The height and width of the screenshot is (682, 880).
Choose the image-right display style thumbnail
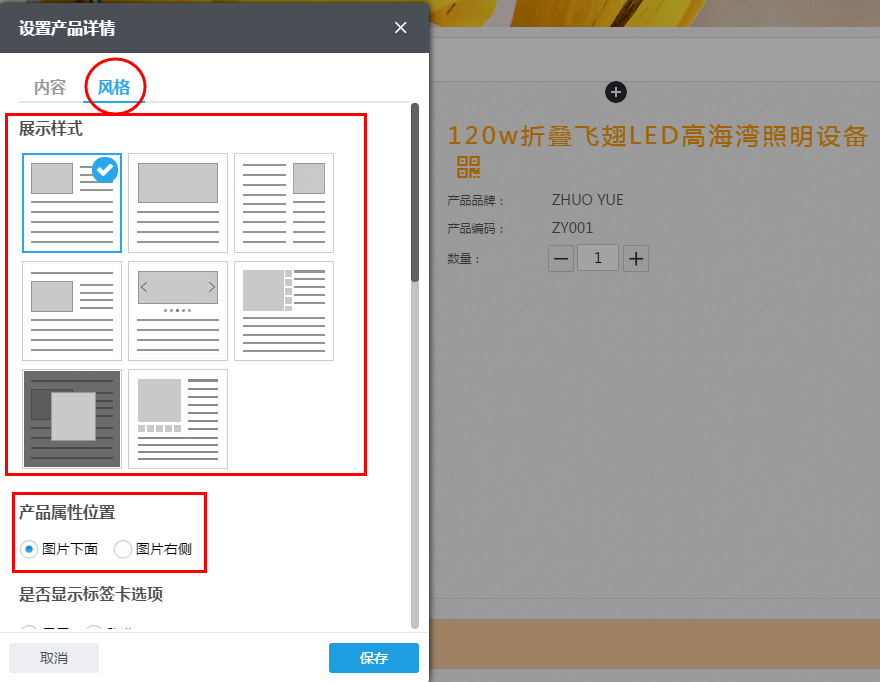[x=284, y=203]
